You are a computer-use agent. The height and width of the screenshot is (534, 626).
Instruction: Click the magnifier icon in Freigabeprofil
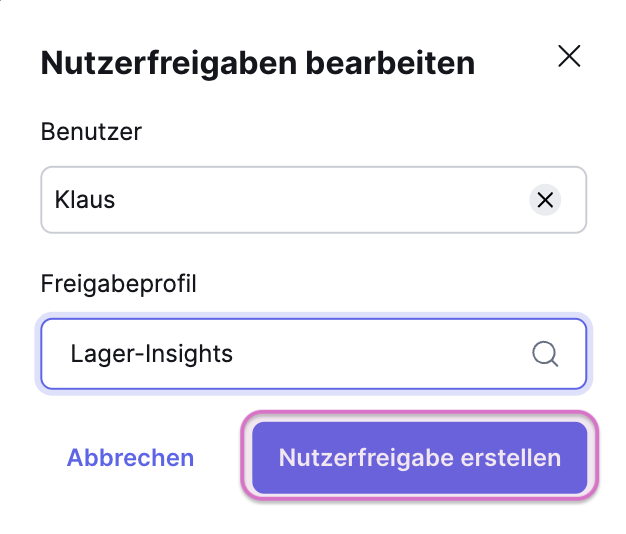(545, 354)
